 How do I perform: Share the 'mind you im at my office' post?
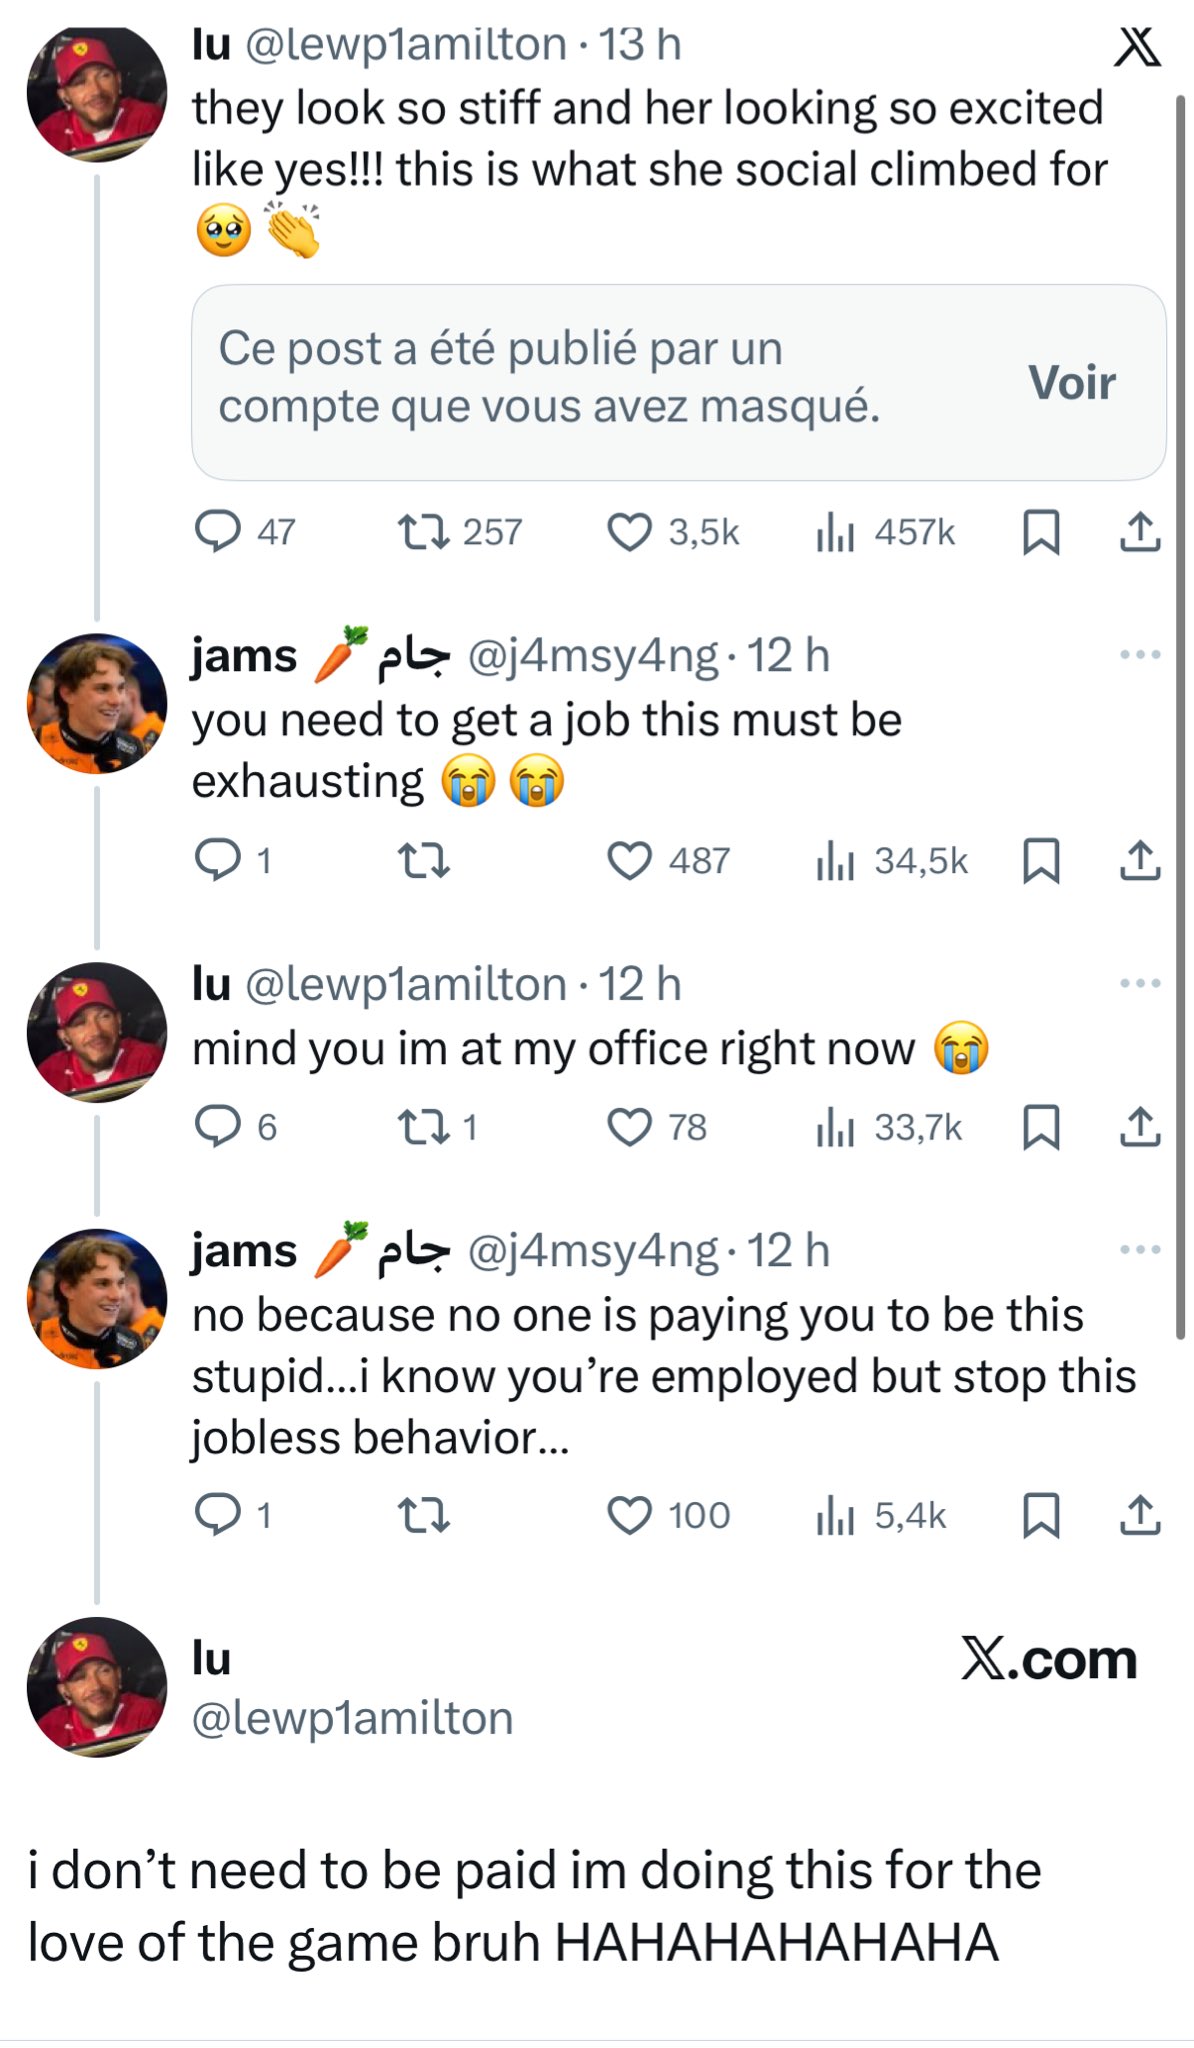1139,1127
